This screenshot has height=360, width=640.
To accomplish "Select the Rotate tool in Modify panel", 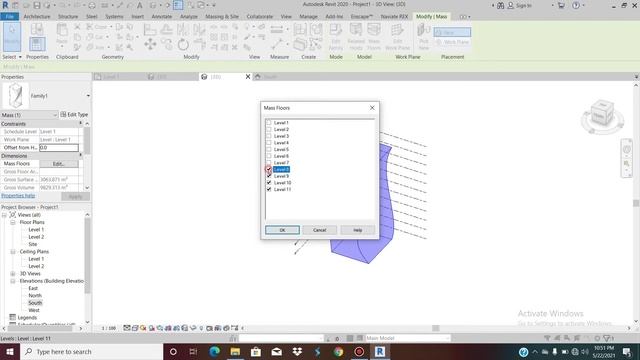I will [183, 44].
